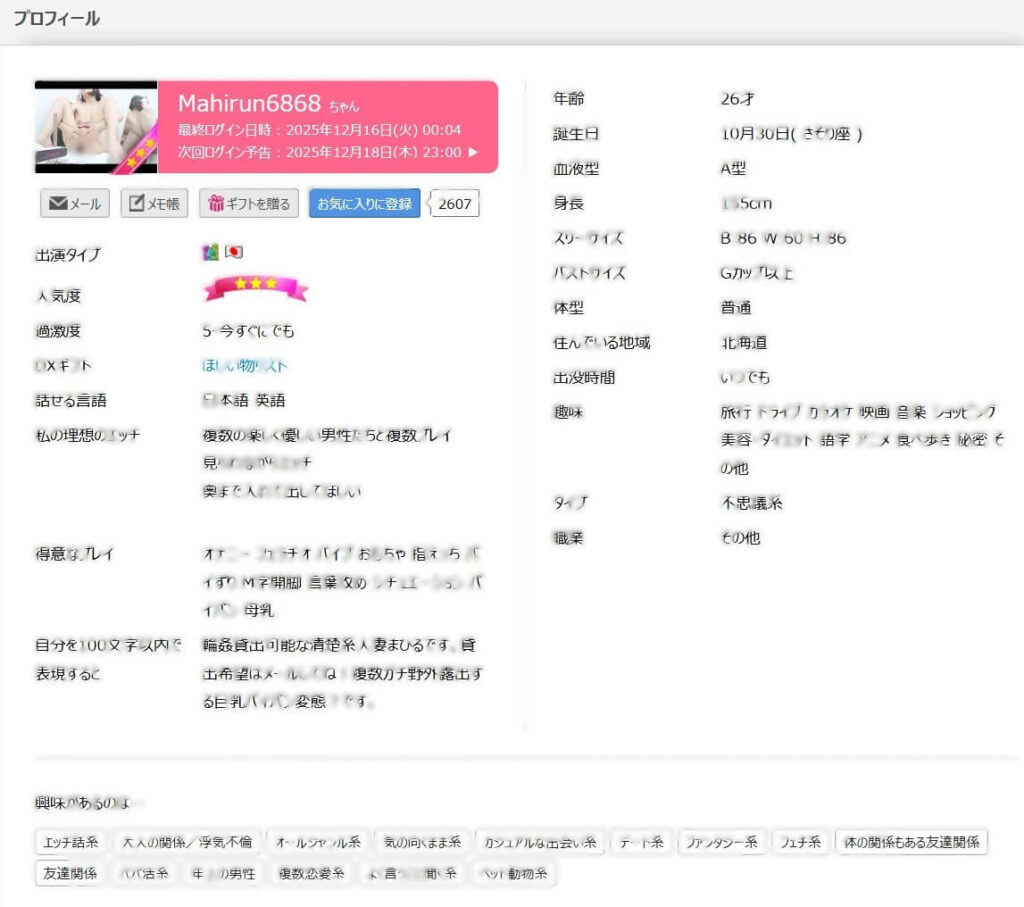This screenshot has width=1024, height=907.
Task: Click the memo pad icon on メモ帳
Action: pyautogui.click(x=136, y=204)
